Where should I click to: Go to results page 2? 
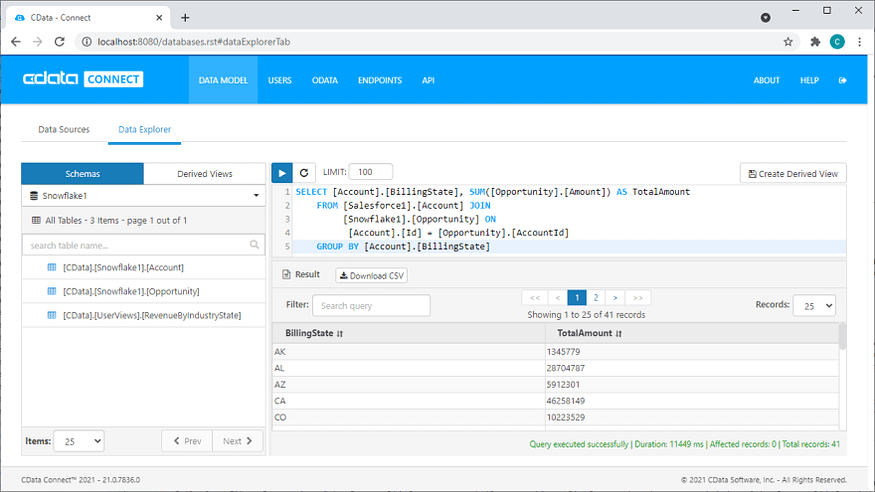[x=596, y=298]
